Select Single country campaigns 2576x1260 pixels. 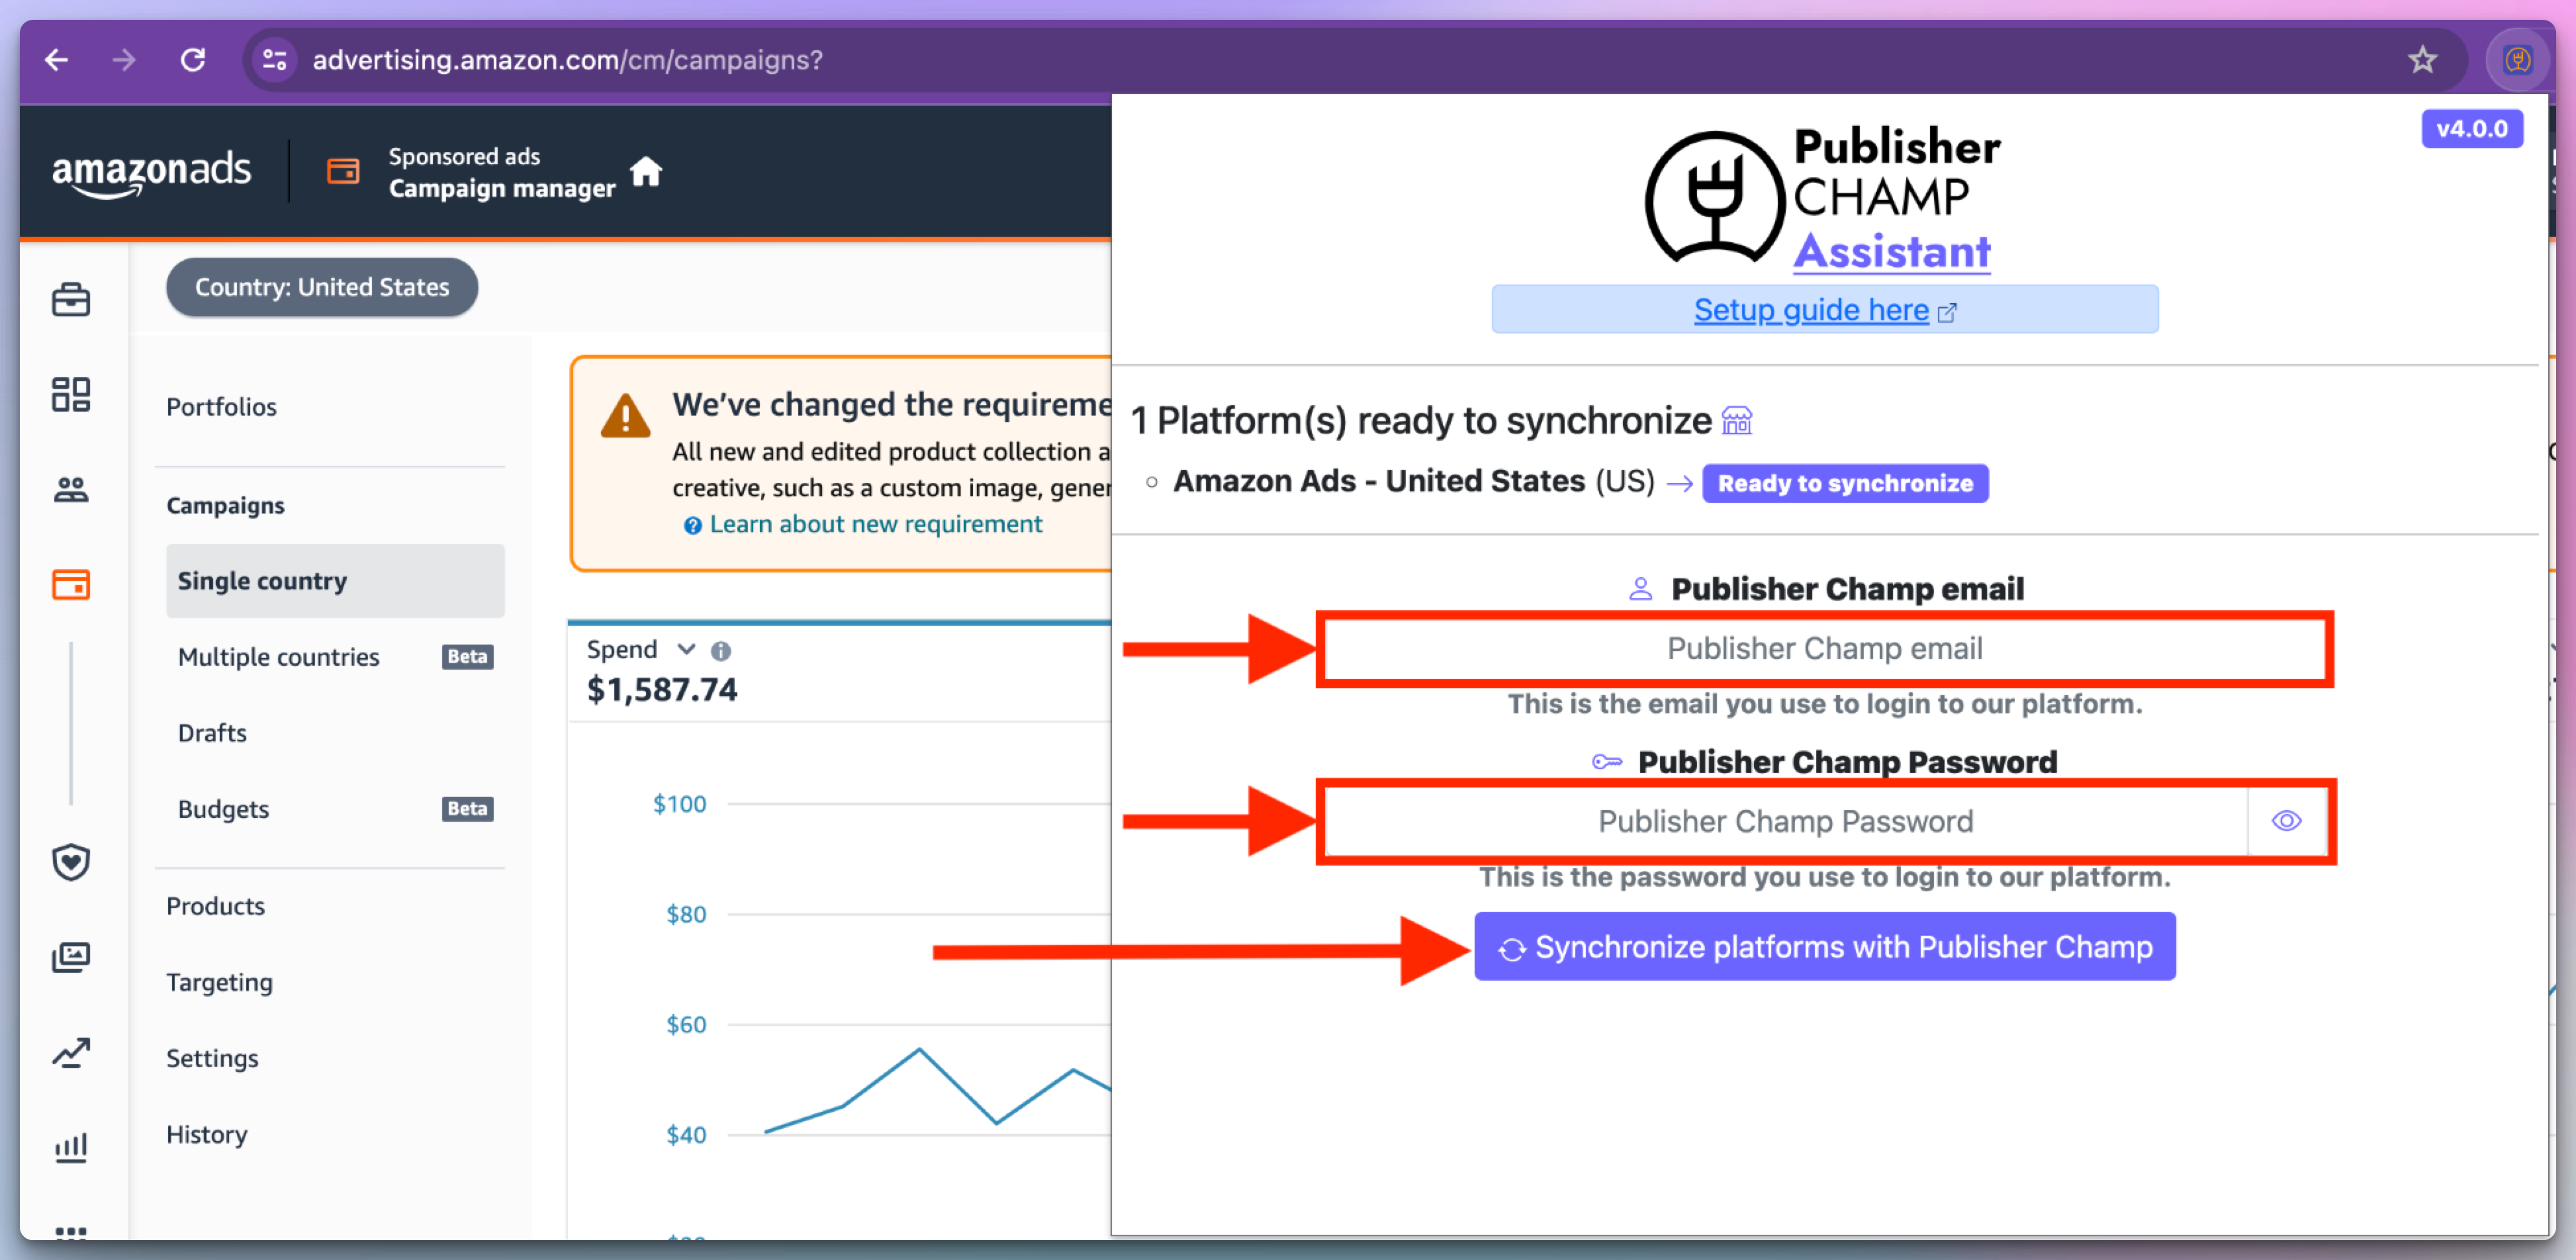tap(335, 581)
